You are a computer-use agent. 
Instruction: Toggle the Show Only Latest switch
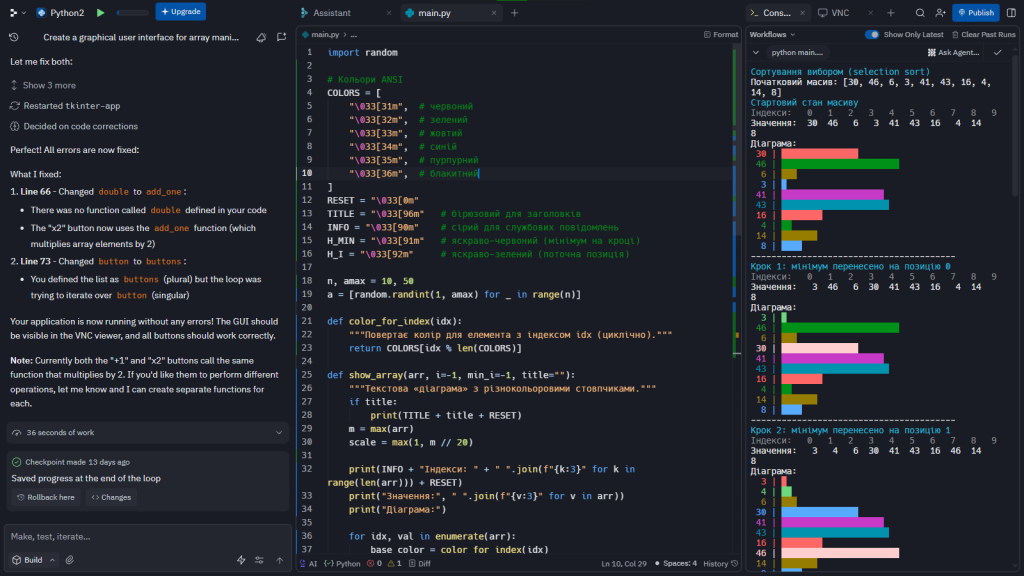tap(872, 34)
